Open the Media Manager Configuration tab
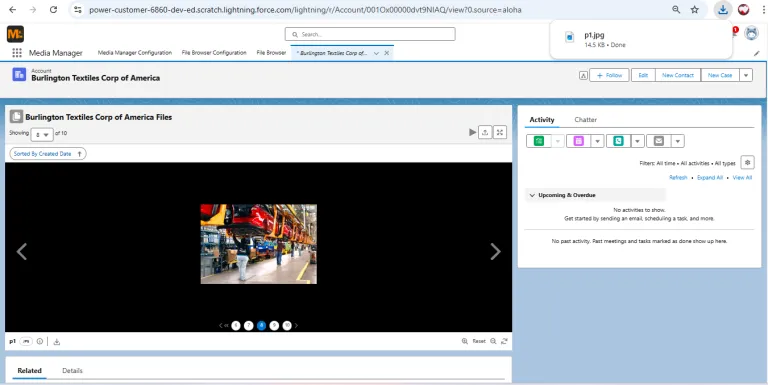Viewport: 768px width, 385px height. click(x=135, y=53)
